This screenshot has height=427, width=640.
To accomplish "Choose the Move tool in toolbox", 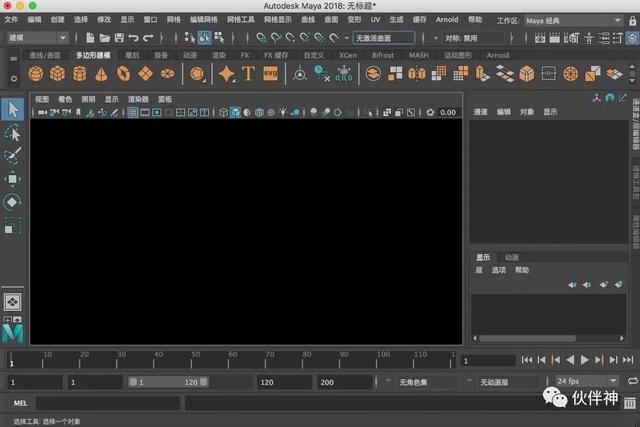I will [13, 179].
